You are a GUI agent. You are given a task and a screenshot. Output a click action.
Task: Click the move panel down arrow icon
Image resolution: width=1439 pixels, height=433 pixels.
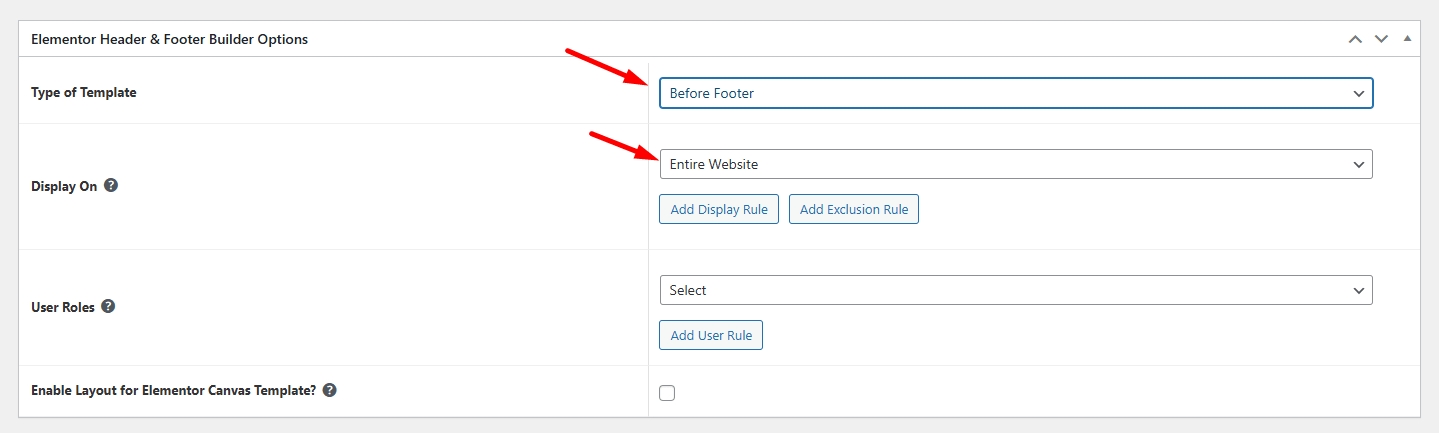[1381, 39]
